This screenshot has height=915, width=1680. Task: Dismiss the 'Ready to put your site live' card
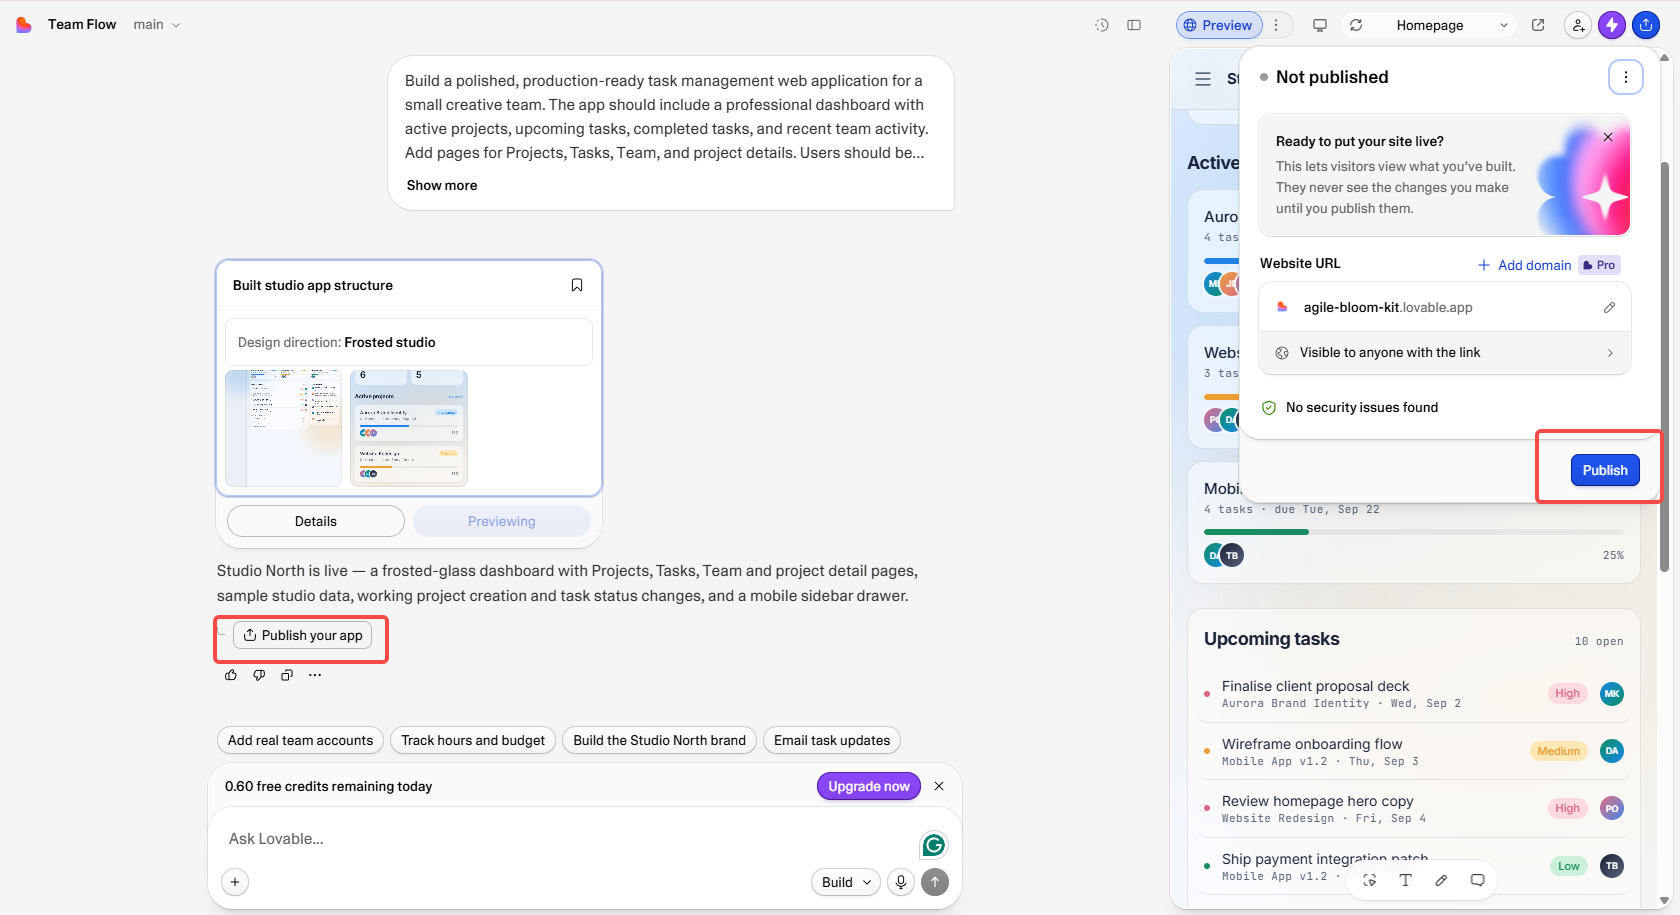point(1608,137)
